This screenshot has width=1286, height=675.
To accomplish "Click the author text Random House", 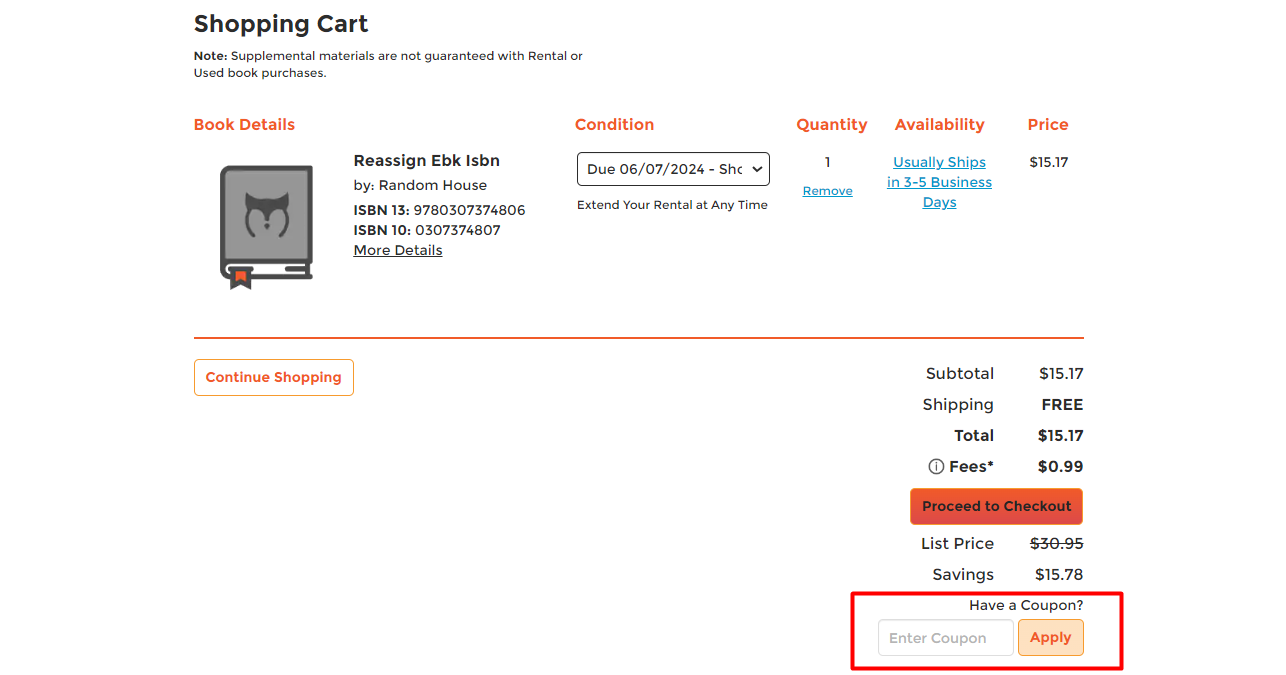I will [433, 185].
